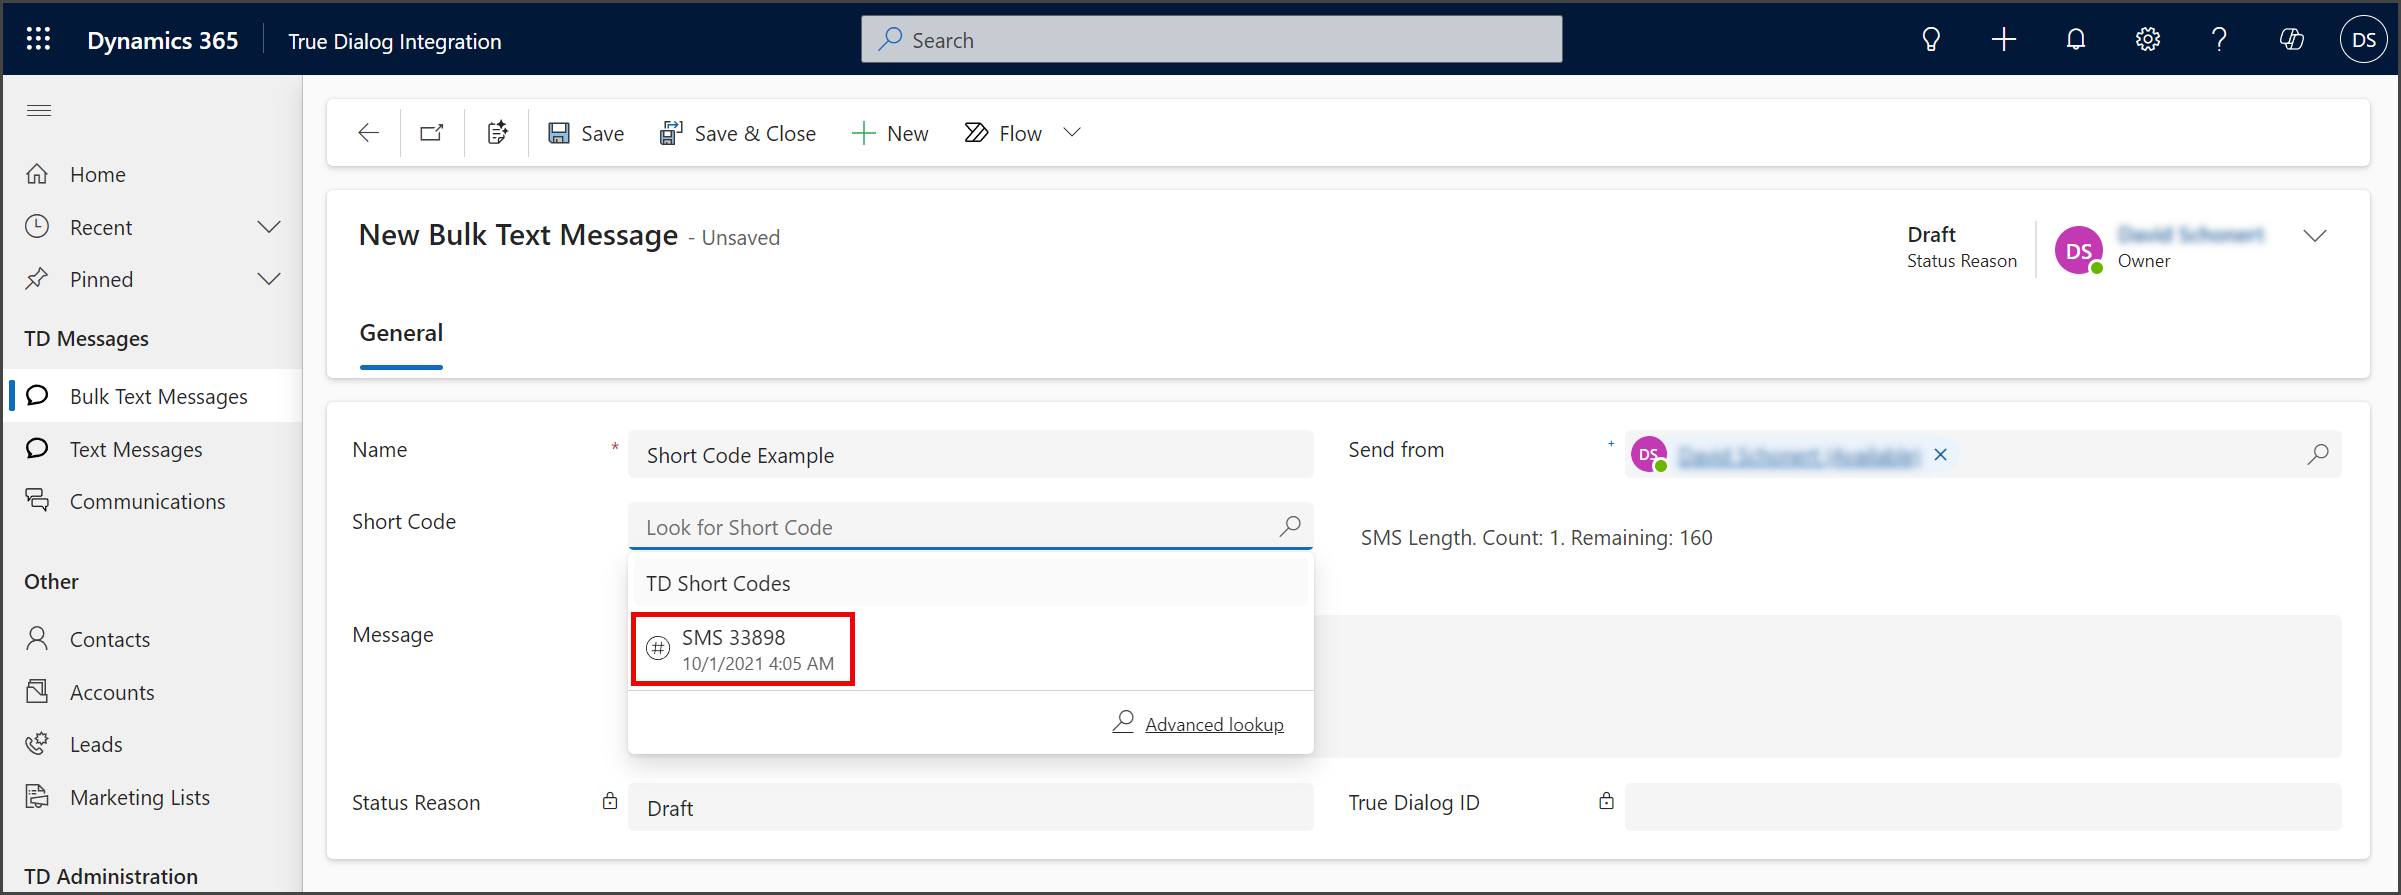
Task: Click the Send from user link
Action: [x=1798, y=456]
